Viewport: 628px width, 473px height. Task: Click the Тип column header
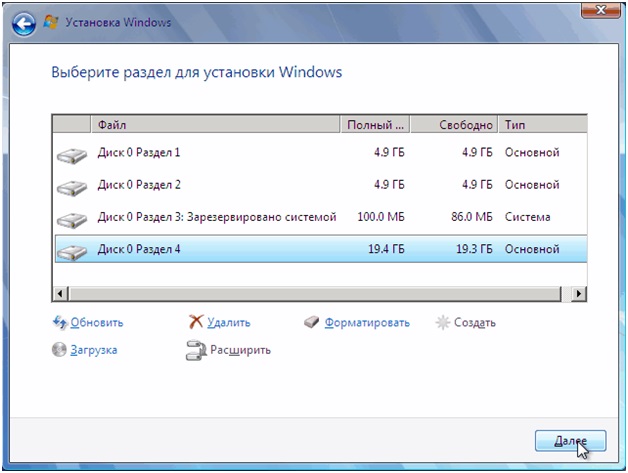(540, 125)
